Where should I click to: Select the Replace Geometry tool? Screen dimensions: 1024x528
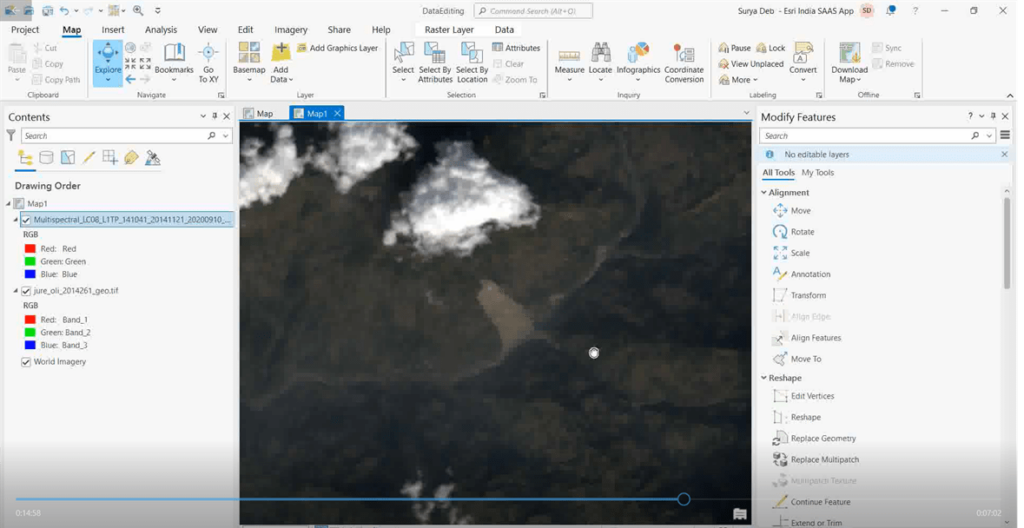coord(815,438)
